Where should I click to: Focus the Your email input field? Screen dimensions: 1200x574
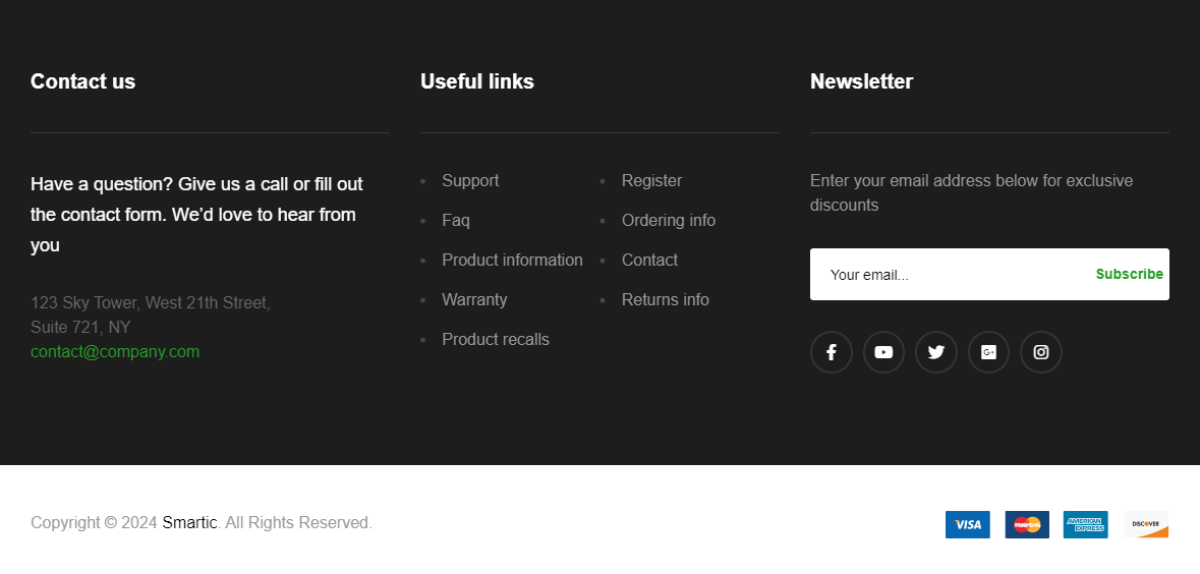950,274
